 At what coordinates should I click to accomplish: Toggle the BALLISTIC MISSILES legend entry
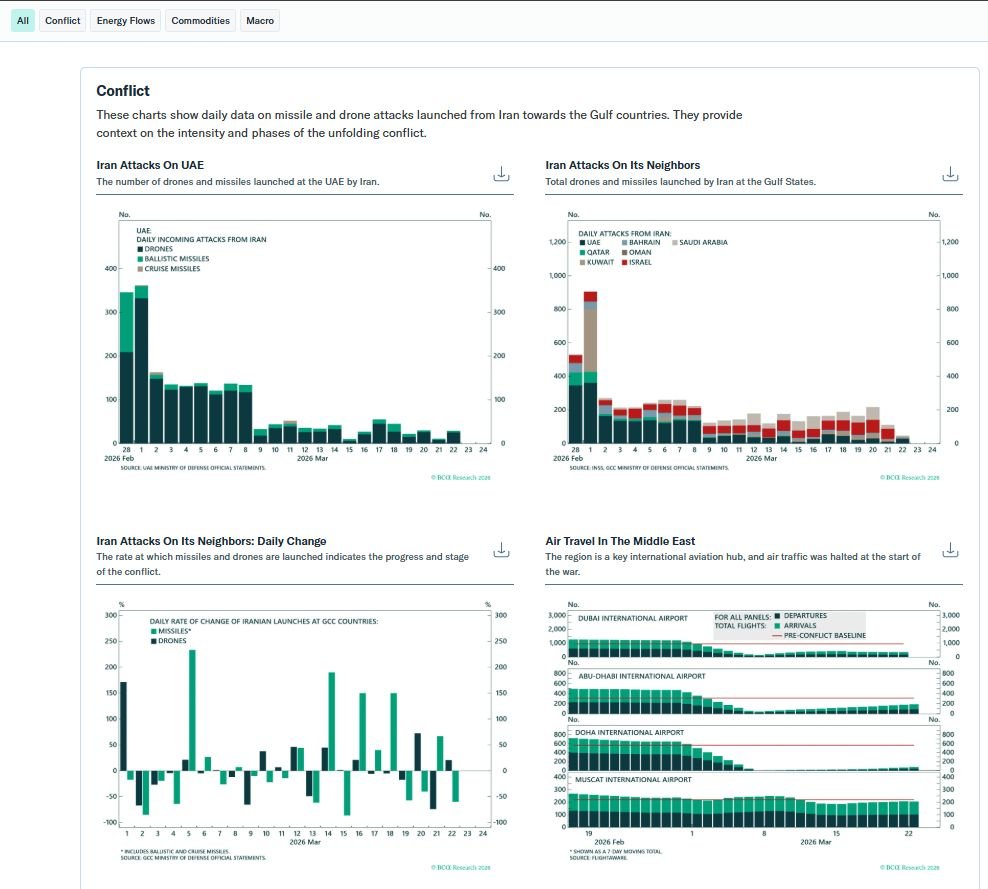pyautogui.click(x=172, y=259)
